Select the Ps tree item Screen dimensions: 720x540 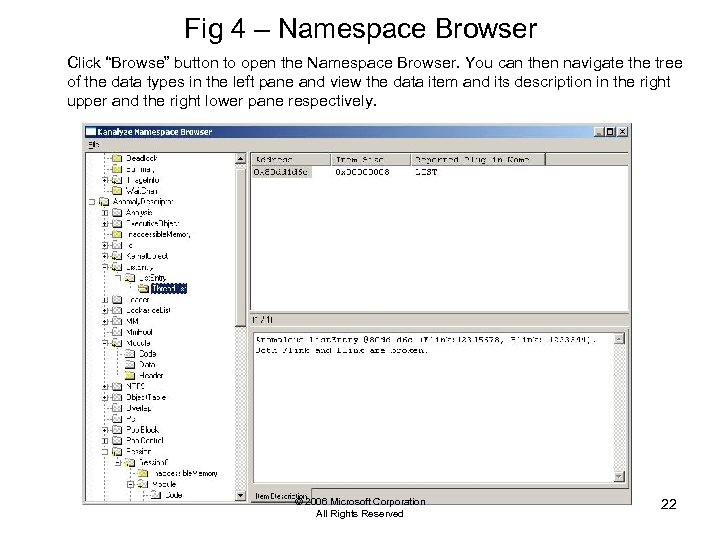(x=131, y=419)
